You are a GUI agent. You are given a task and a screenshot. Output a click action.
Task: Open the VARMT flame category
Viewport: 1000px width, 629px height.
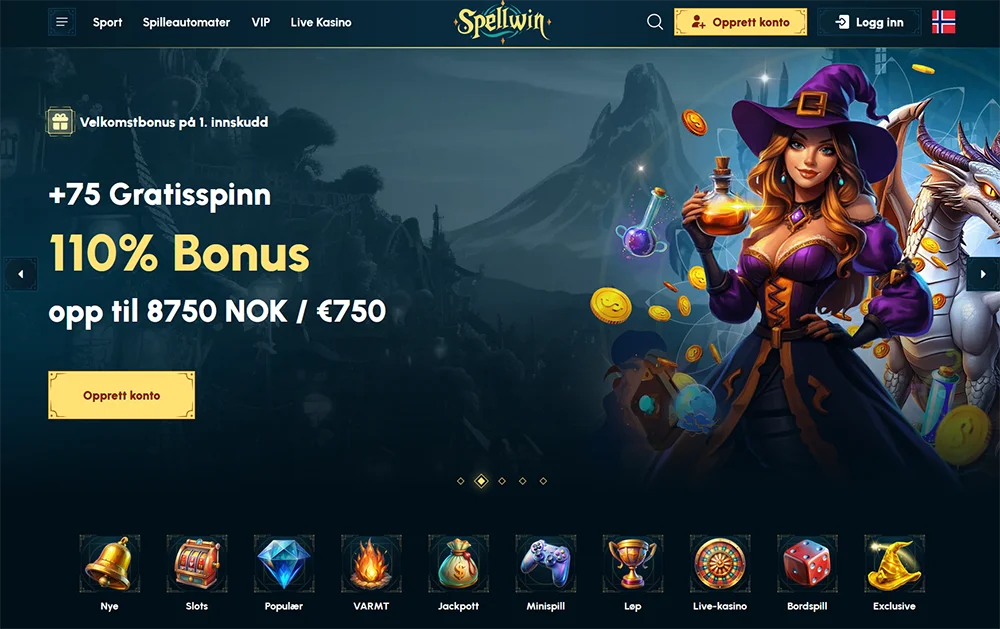coord(371,564)
